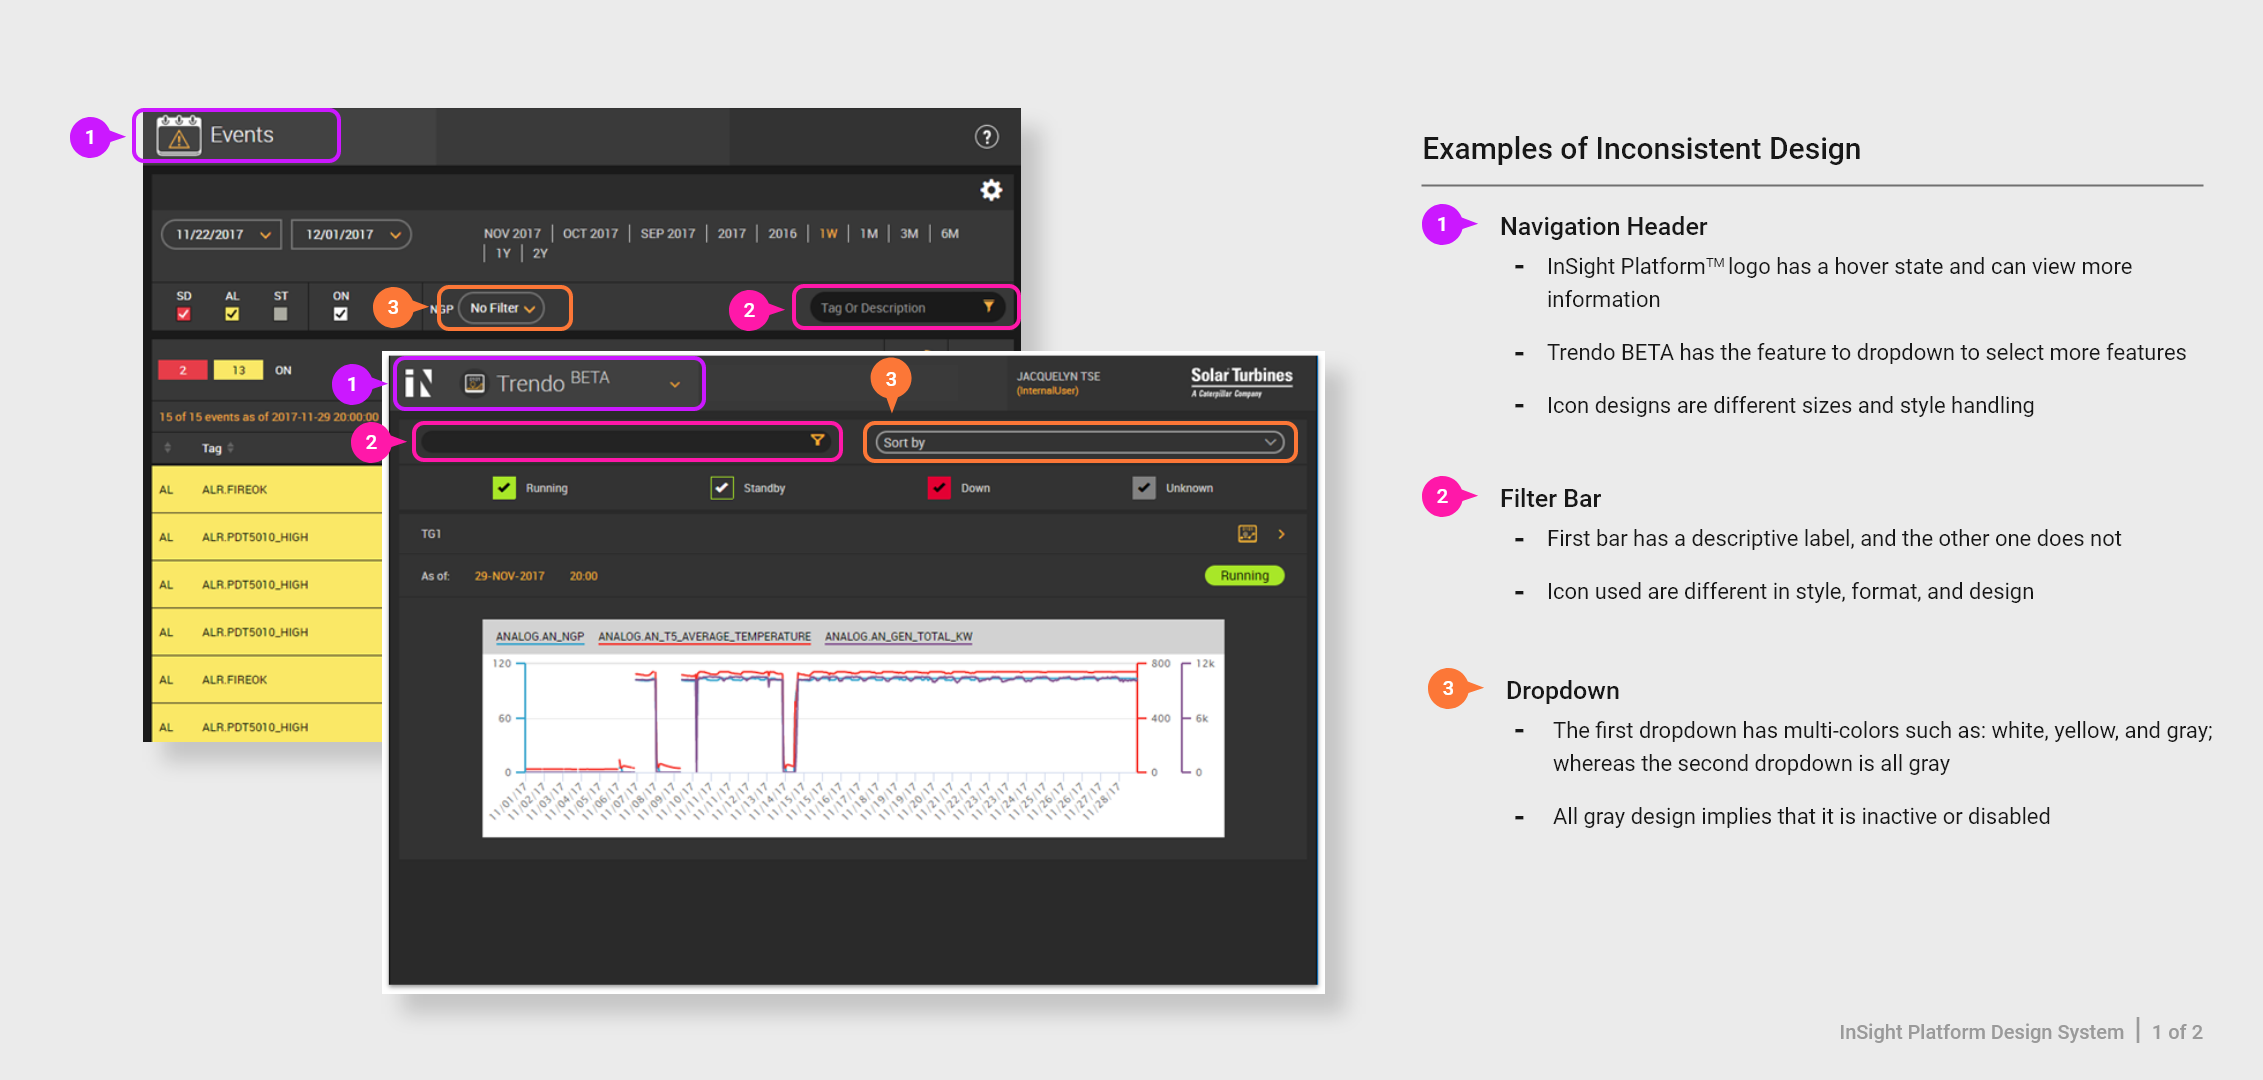Toggle the ST checkbox in Events

(281, 314)
